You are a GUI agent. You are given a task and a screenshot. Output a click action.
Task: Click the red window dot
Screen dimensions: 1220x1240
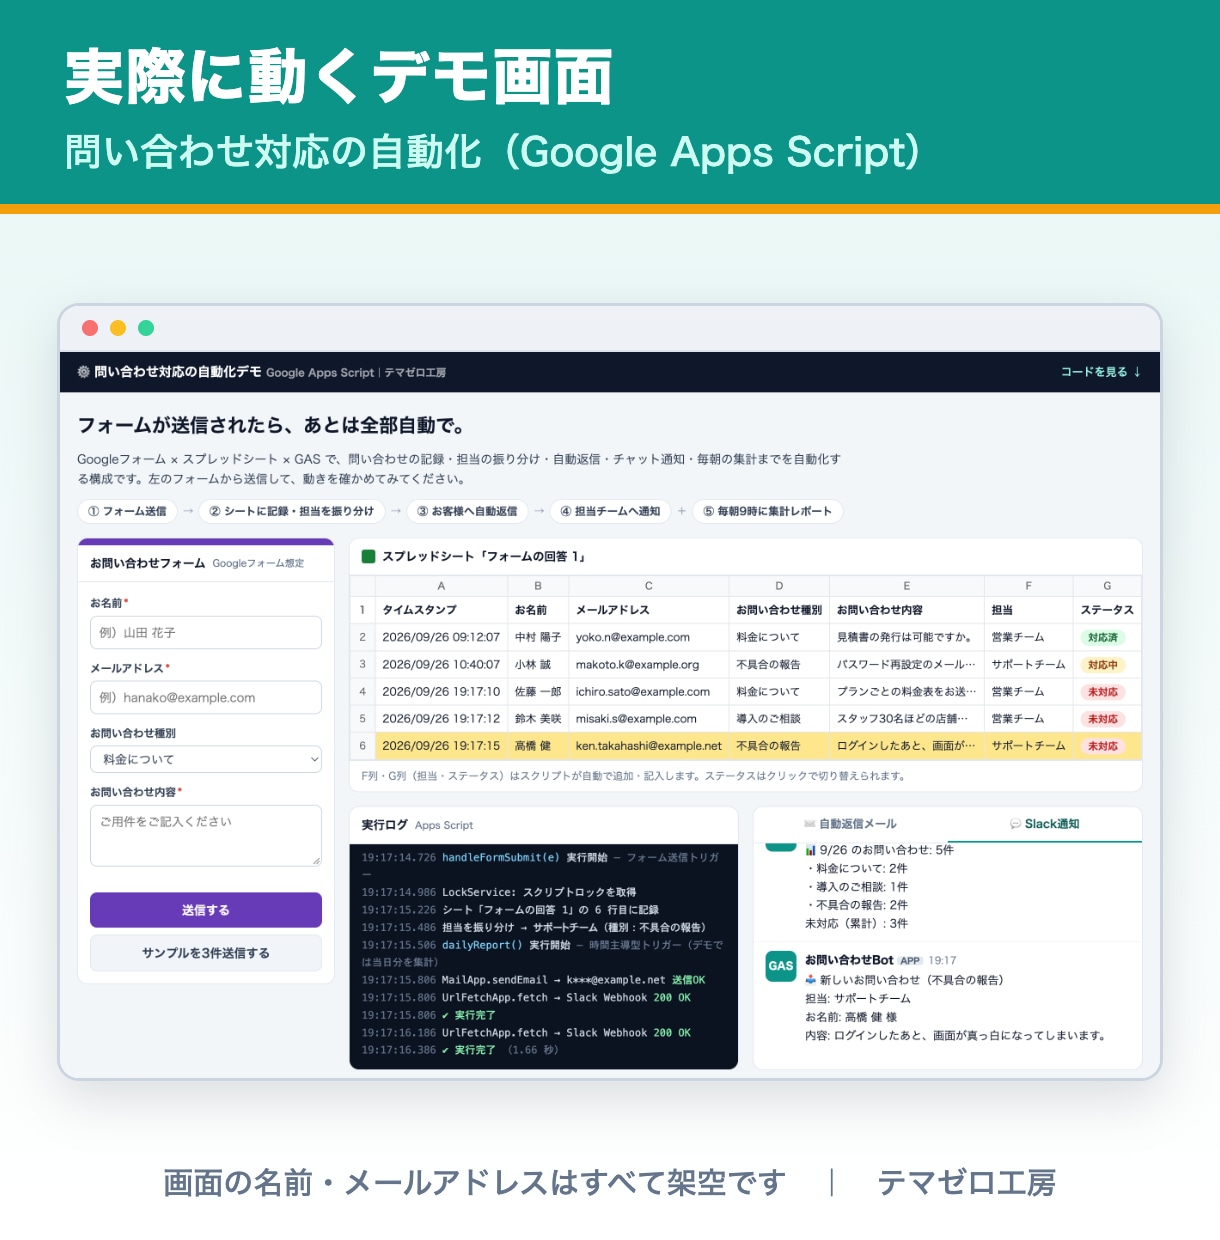click(90, 328)
